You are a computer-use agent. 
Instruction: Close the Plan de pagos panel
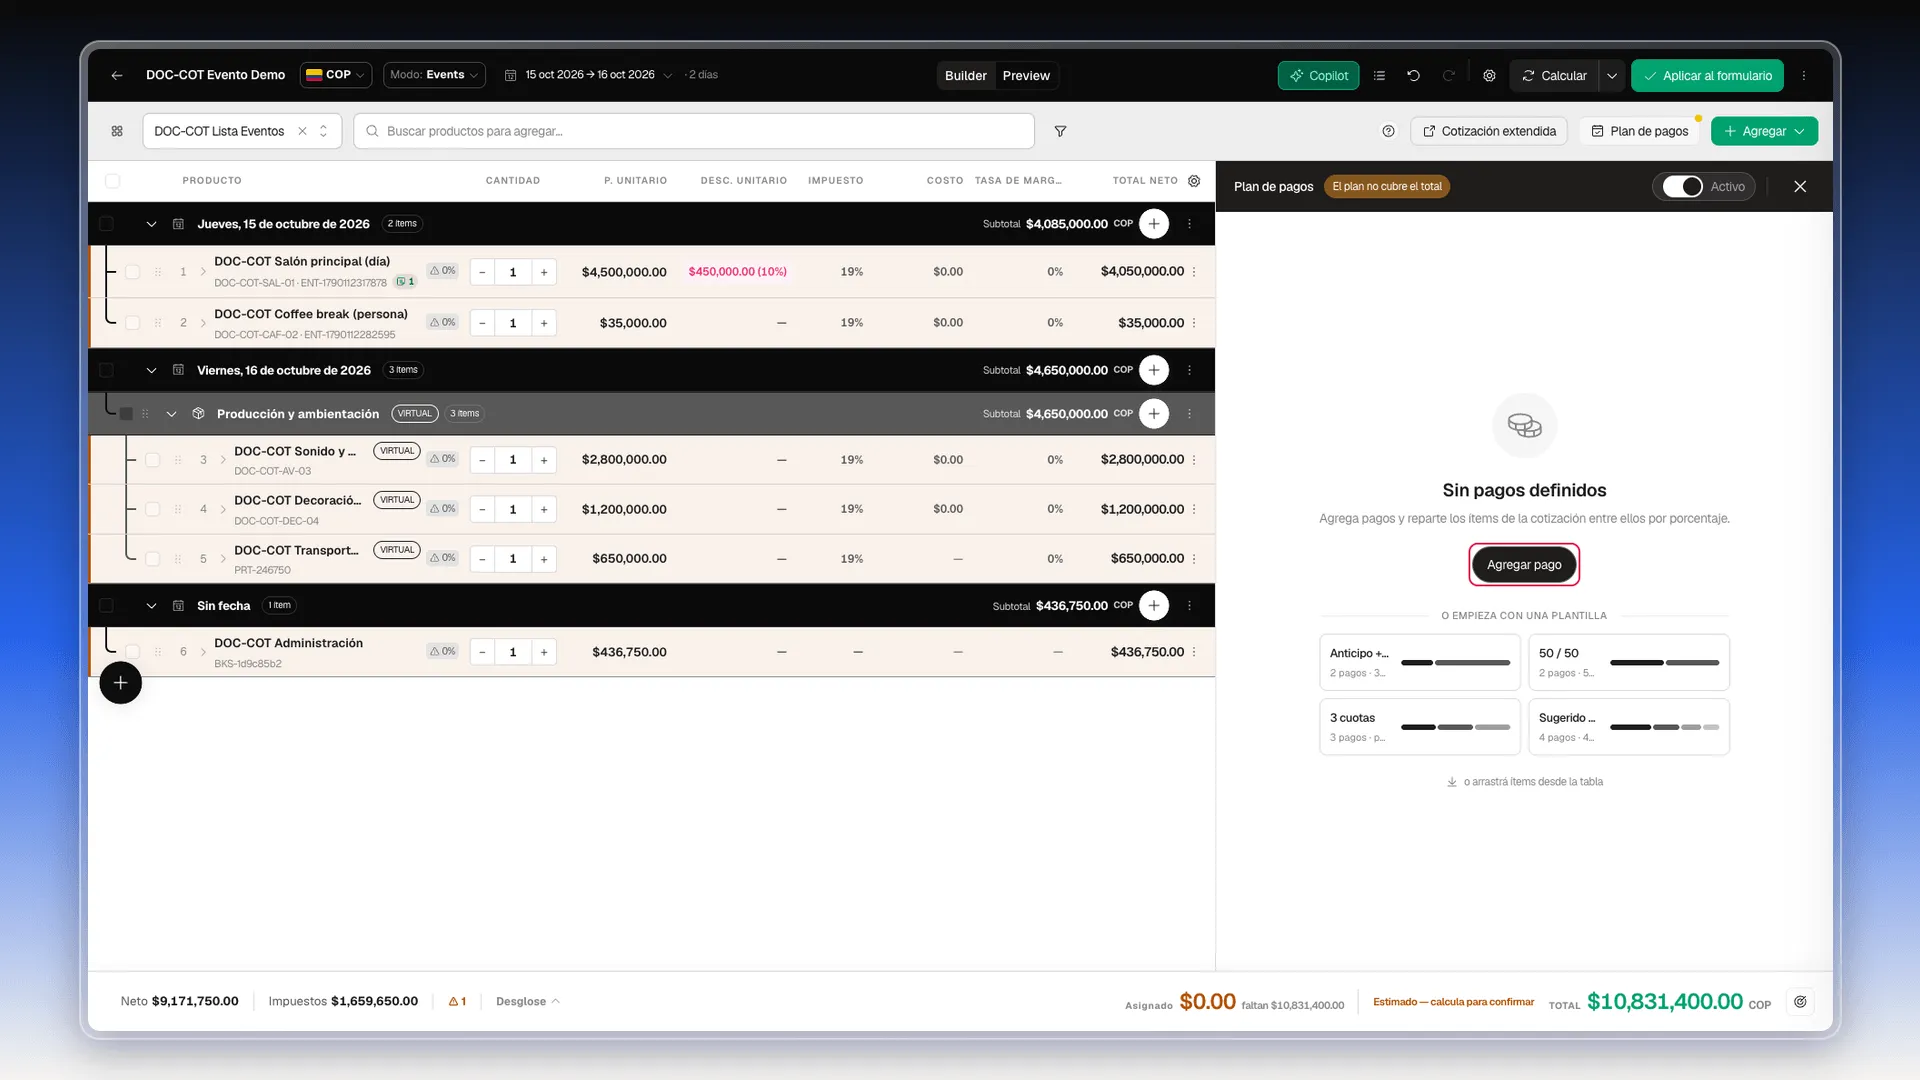pyautogui.click(x=1800, y=186)
